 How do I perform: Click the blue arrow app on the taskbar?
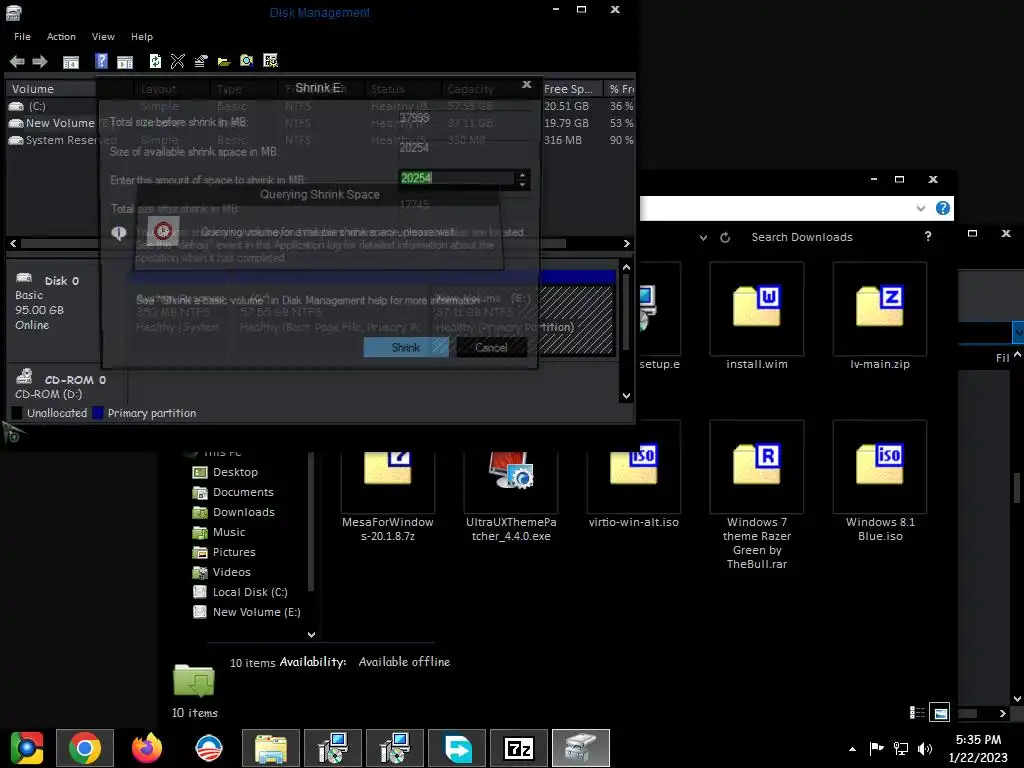tap(457, 748)
